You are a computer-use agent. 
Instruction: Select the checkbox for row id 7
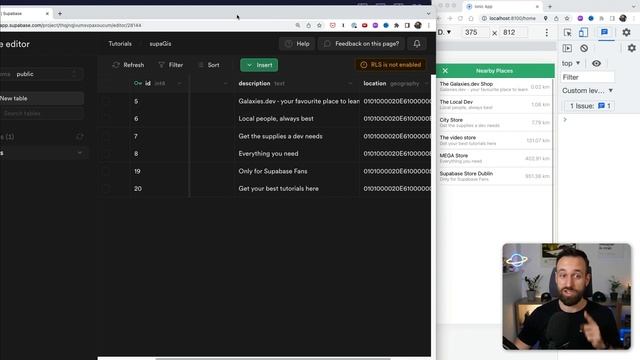pyautogui.click(x=106, y=136)
